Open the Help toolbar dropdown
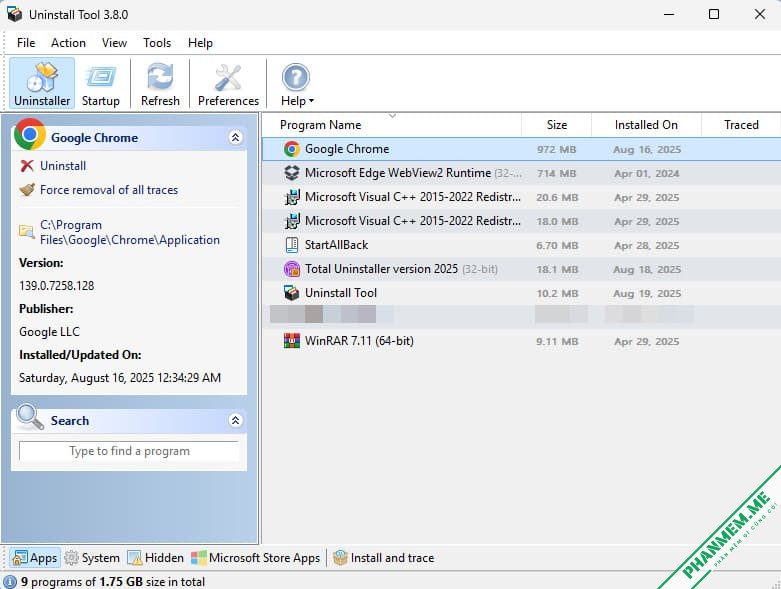The width and height of the screenshot is (781, 589). pyautogui.click(x=297, y=83)
